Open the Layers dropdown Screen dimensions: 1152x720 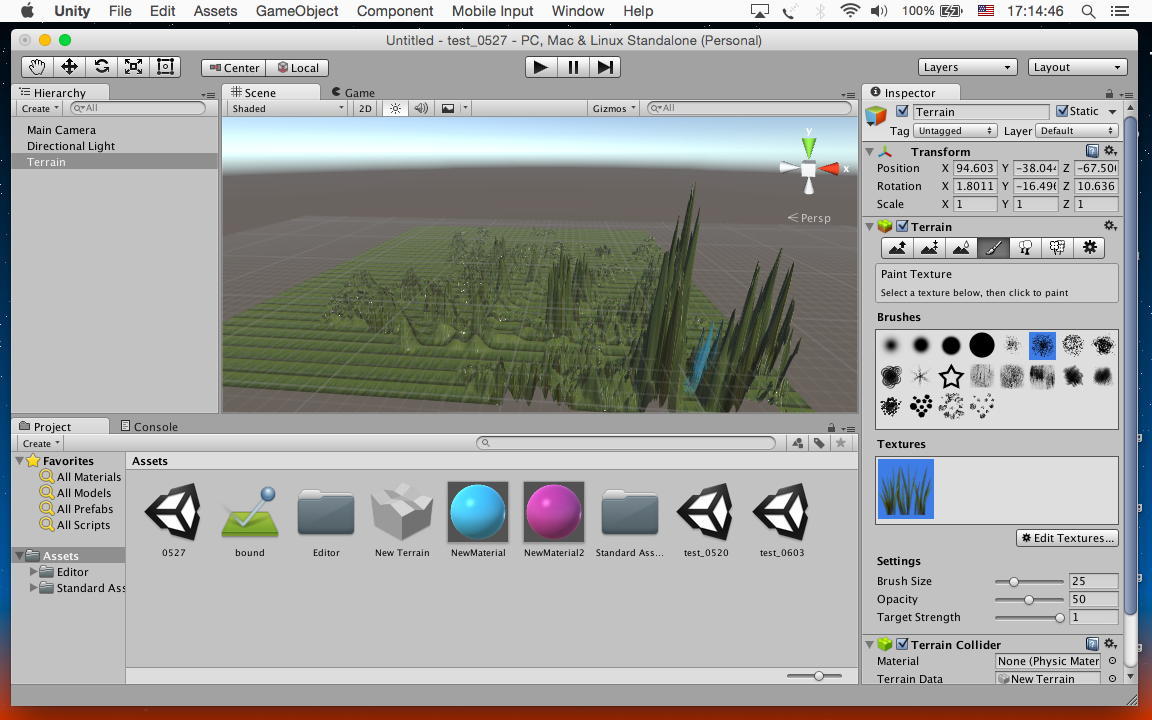point(968,67)
